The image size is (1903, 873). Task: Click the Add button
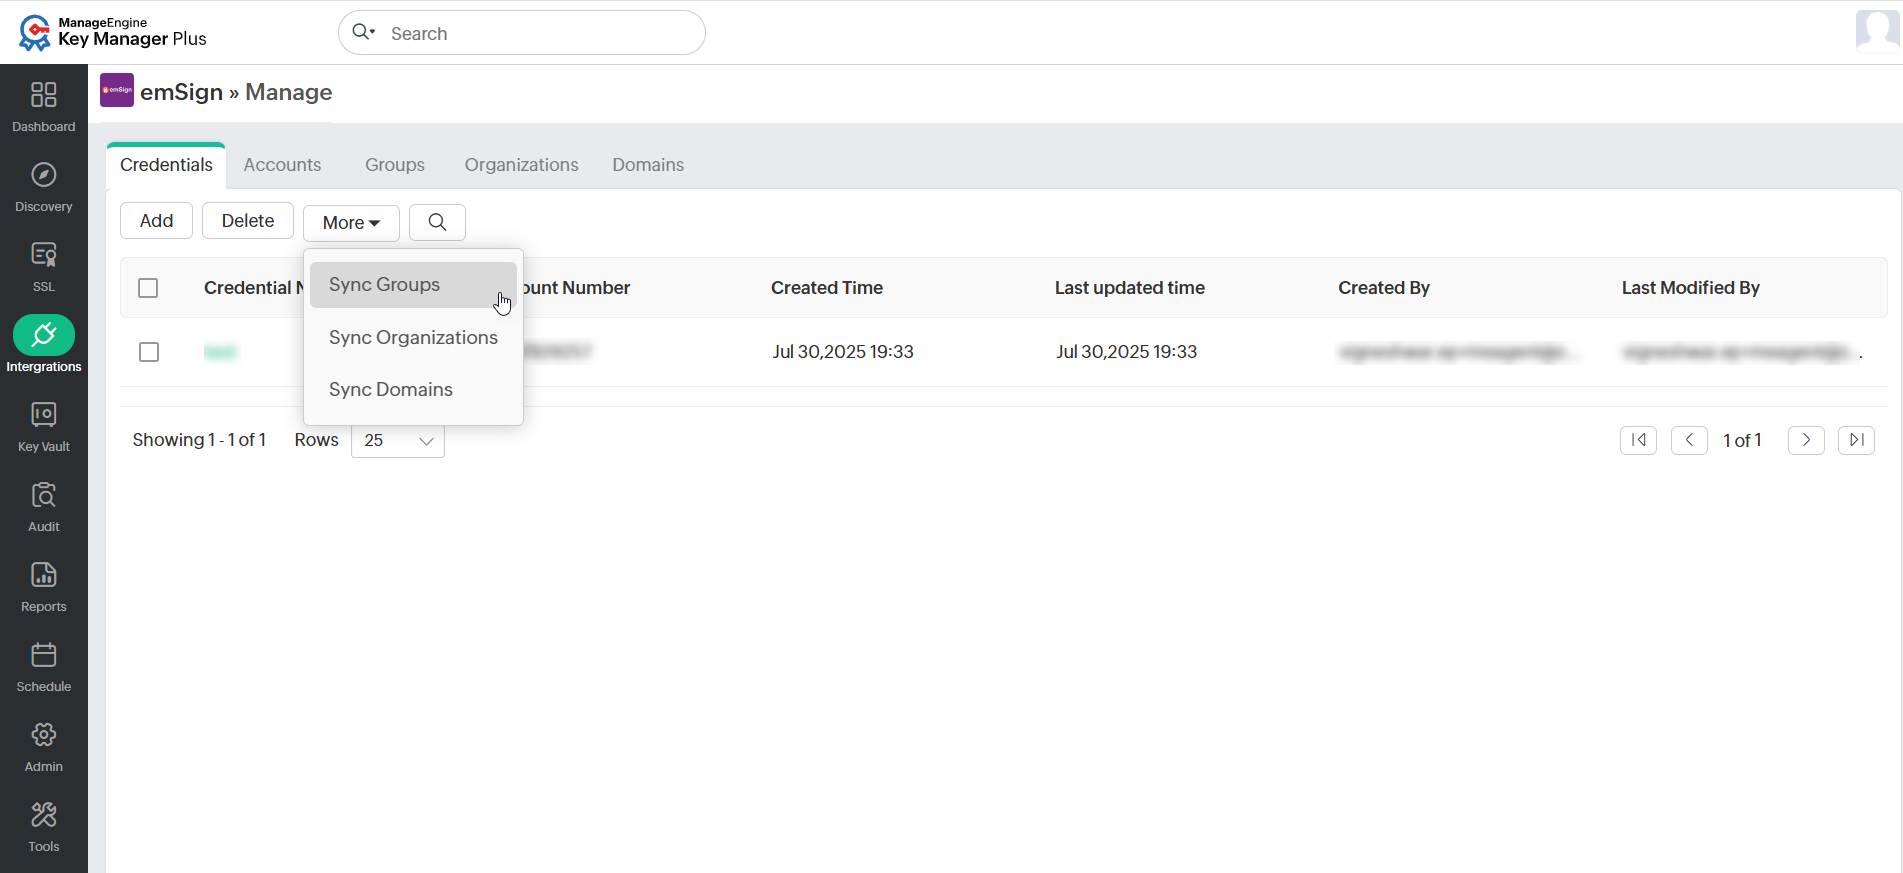pyautogui.click(x=156, y=221)
